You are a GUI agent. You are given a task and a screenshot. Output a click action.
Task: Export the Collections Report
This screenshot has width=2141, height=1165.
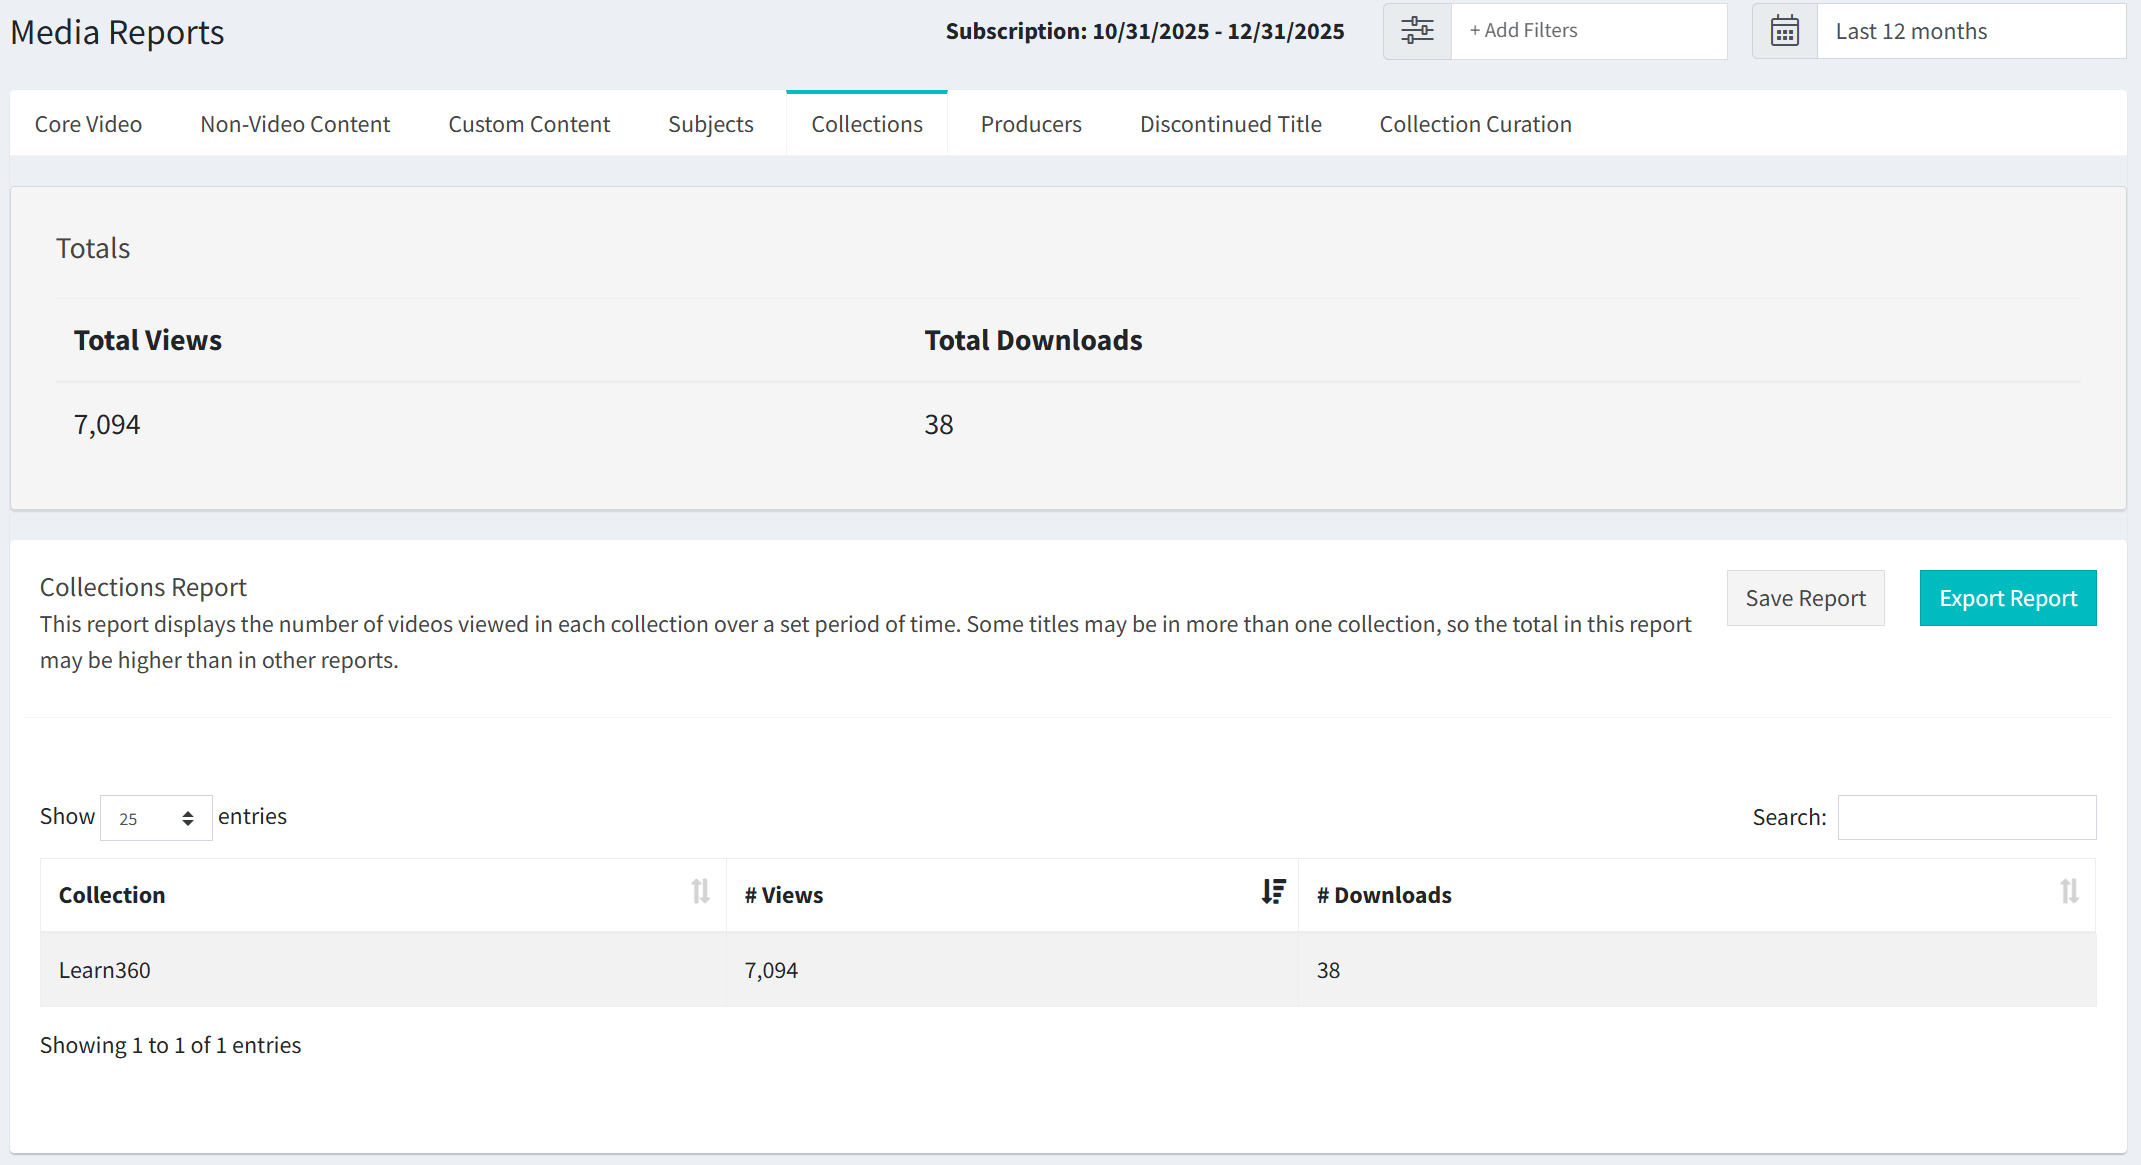point(2007,597)
